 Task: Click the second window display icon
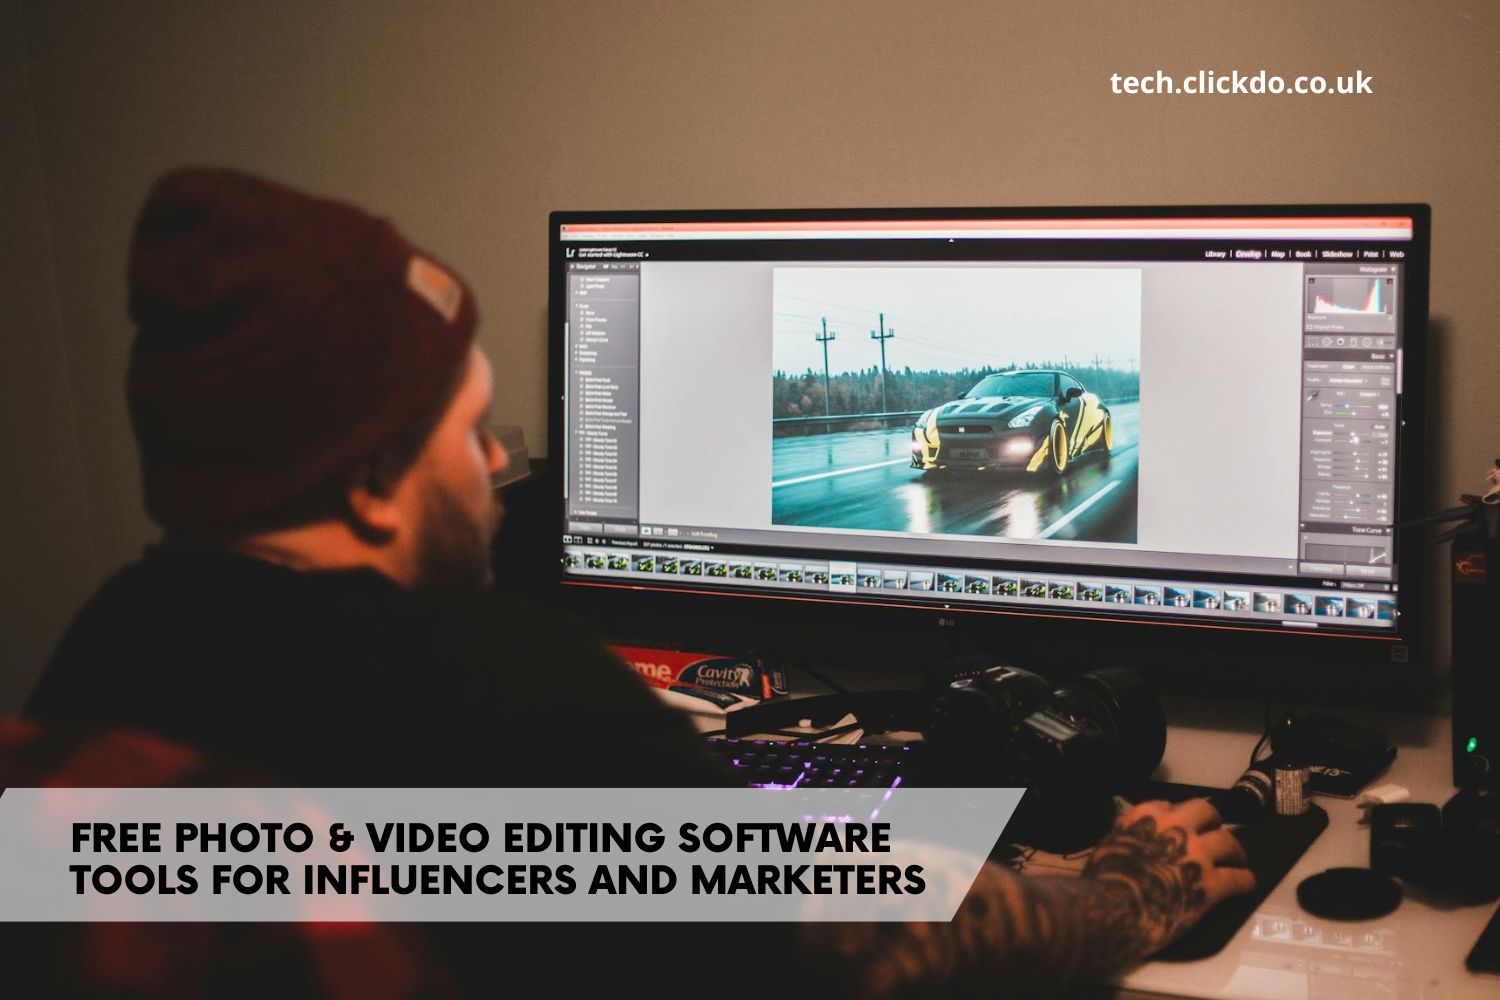point(578,540)
